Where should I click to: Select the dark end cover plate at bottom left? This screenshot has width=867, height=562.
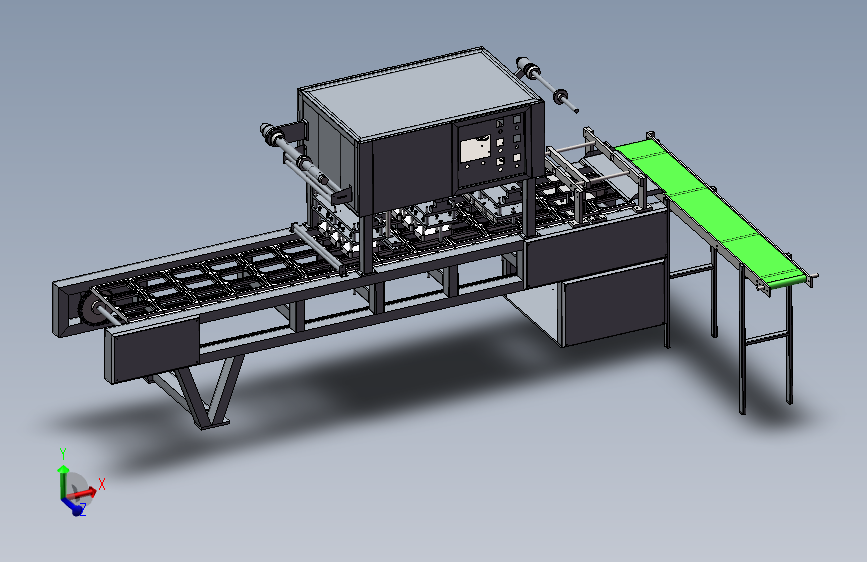click(152, 348)
